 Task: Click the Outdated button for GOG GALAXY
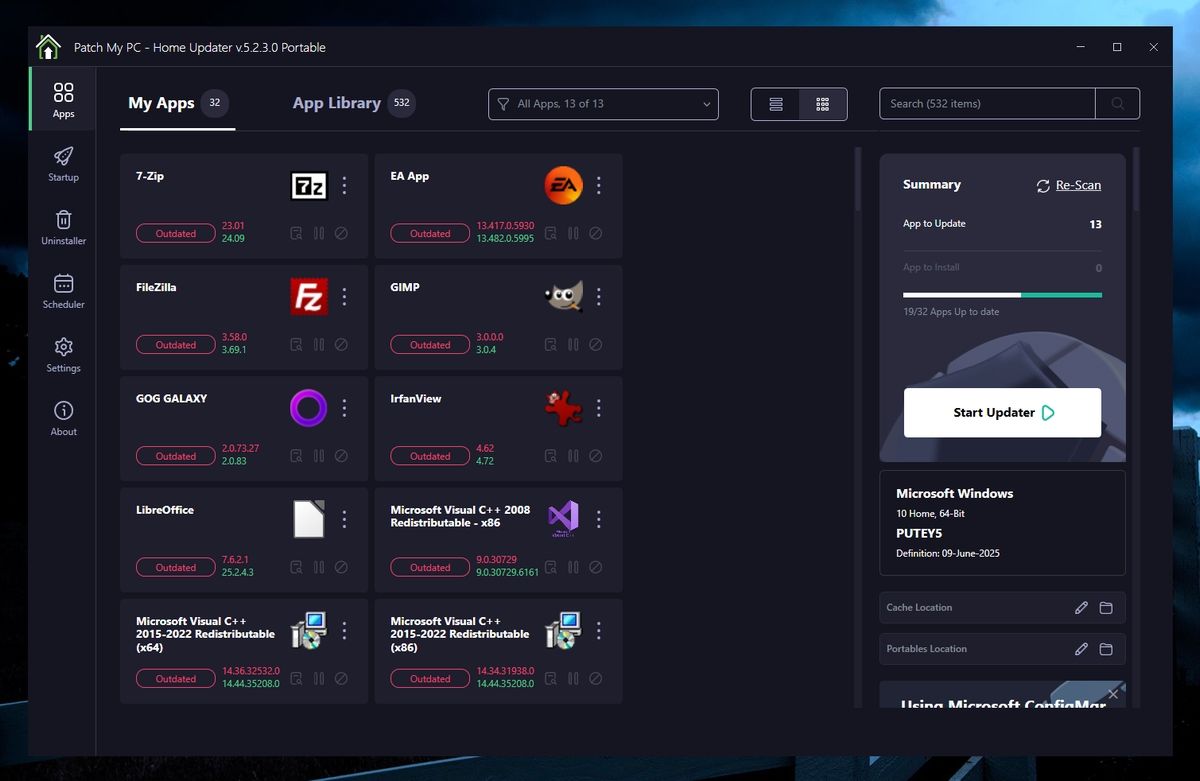coord(176,456)
